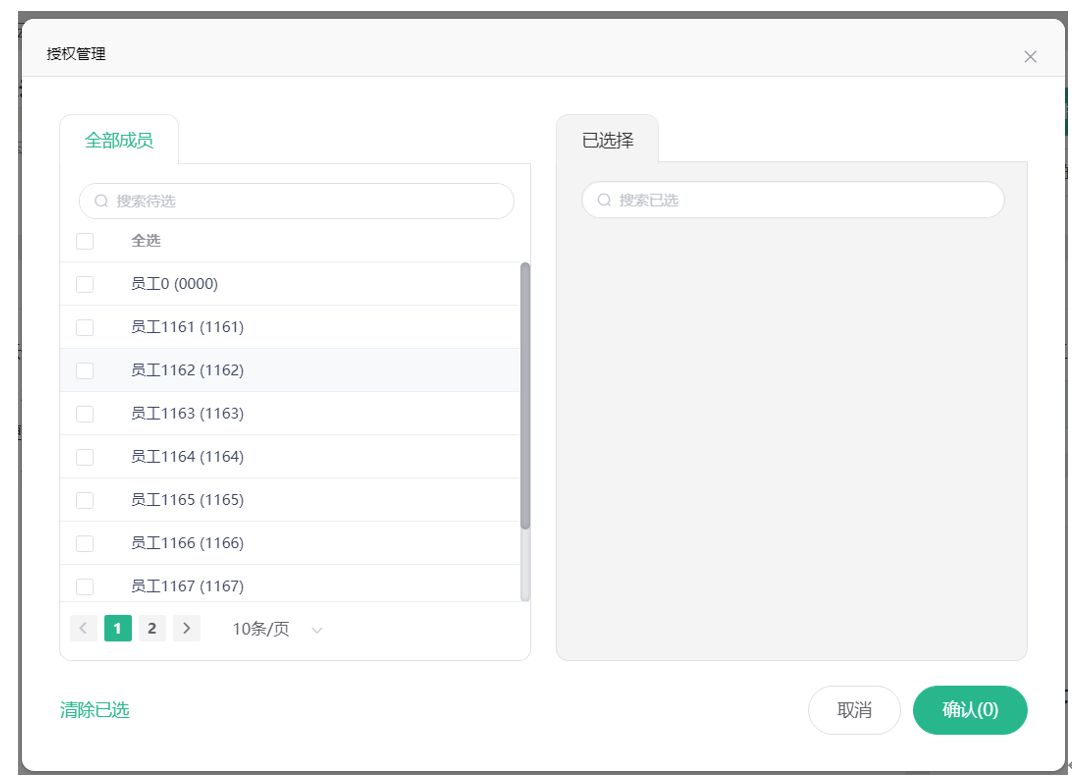This screenshot has height=784, width=1072.
Task: Click the member list vertical scrollbar
Action: [525, 395]
